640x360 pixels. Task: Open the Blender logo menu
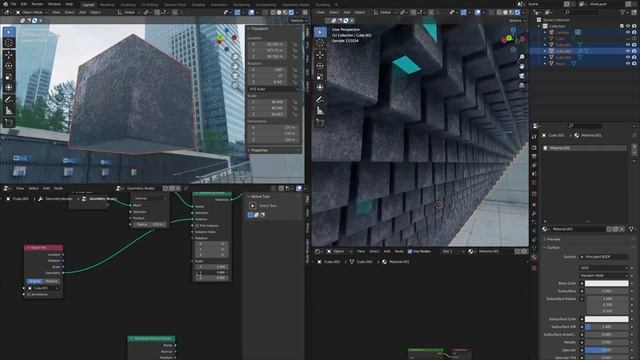pos(5,4)
